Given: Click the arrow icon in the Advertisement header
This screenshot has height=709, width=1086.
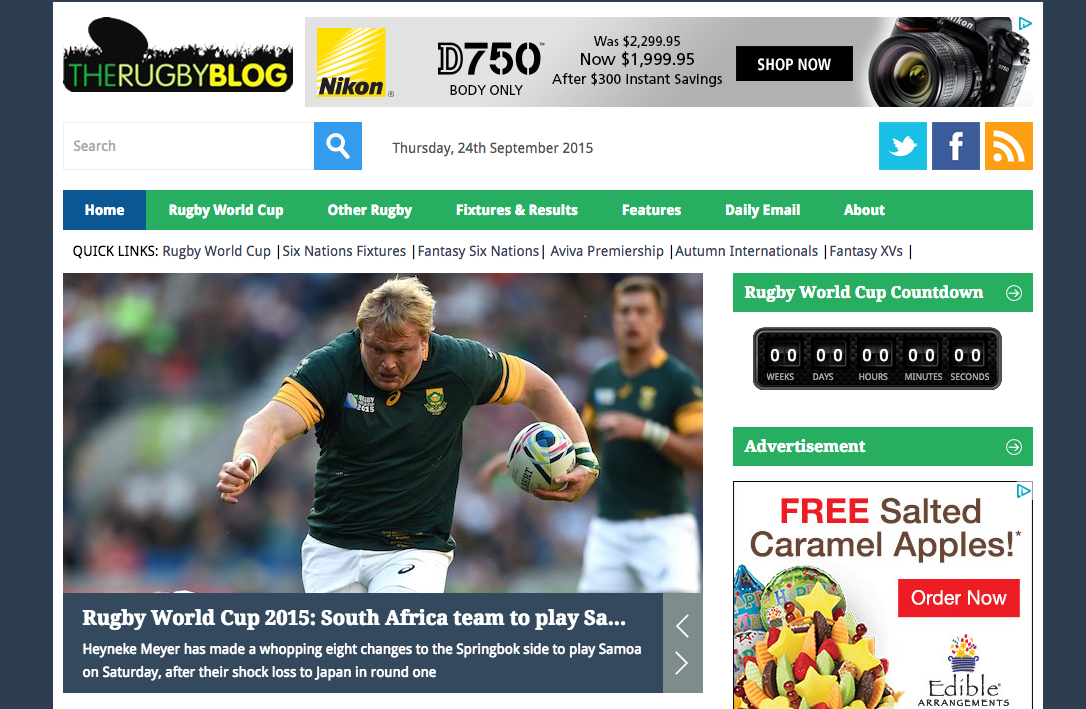Looking at the screenshot, I should pyautogui.click(x=1014, y=447).
